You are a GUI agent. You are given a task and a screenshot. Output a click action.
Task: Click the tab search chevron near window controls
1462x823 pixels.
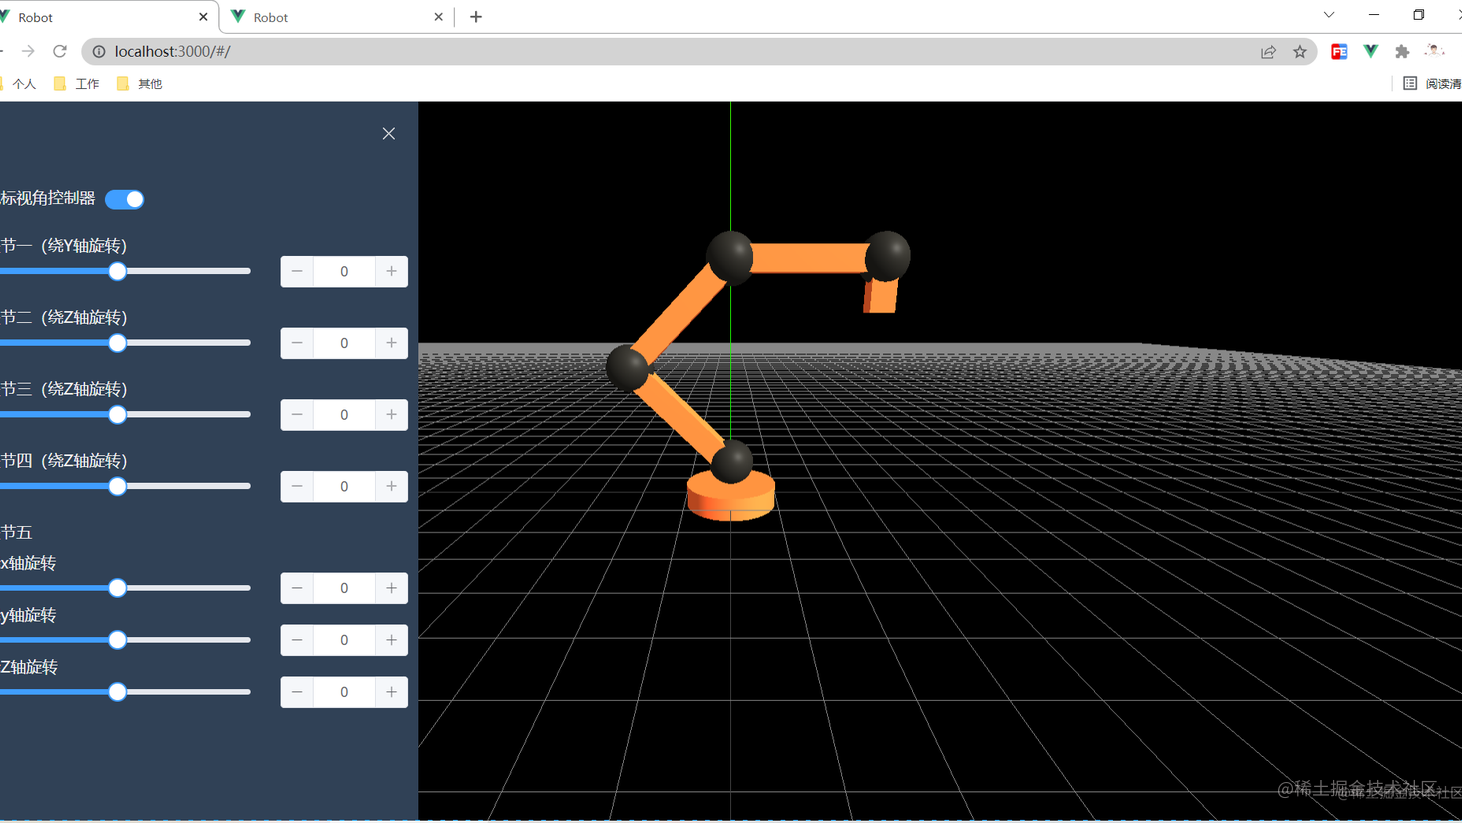[1328, 16]
